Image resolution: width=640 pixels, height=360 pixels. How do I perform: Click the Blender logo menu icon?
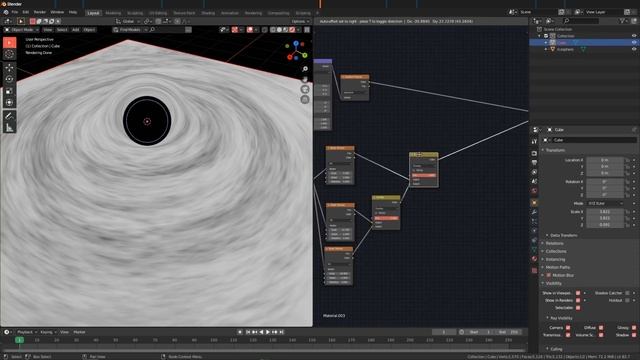pos(6,12)
